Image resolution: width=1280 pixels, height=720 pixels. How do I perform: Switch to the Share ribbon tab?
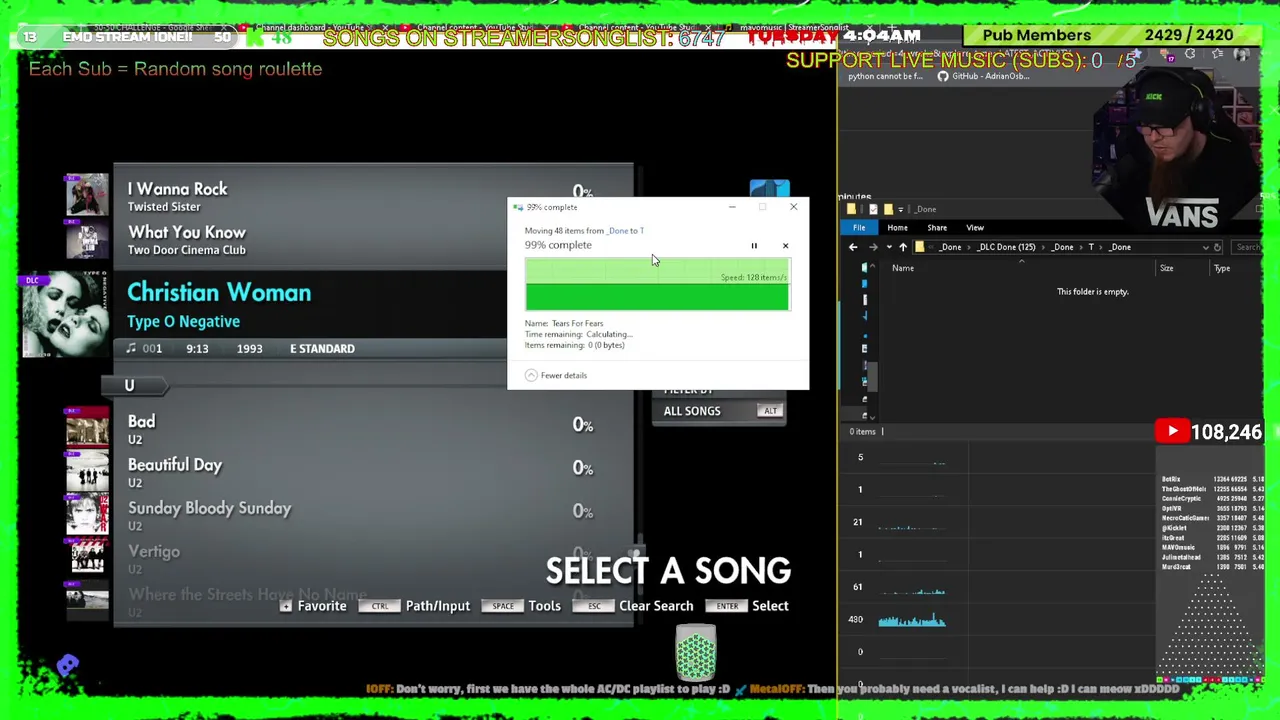(937, 227)
